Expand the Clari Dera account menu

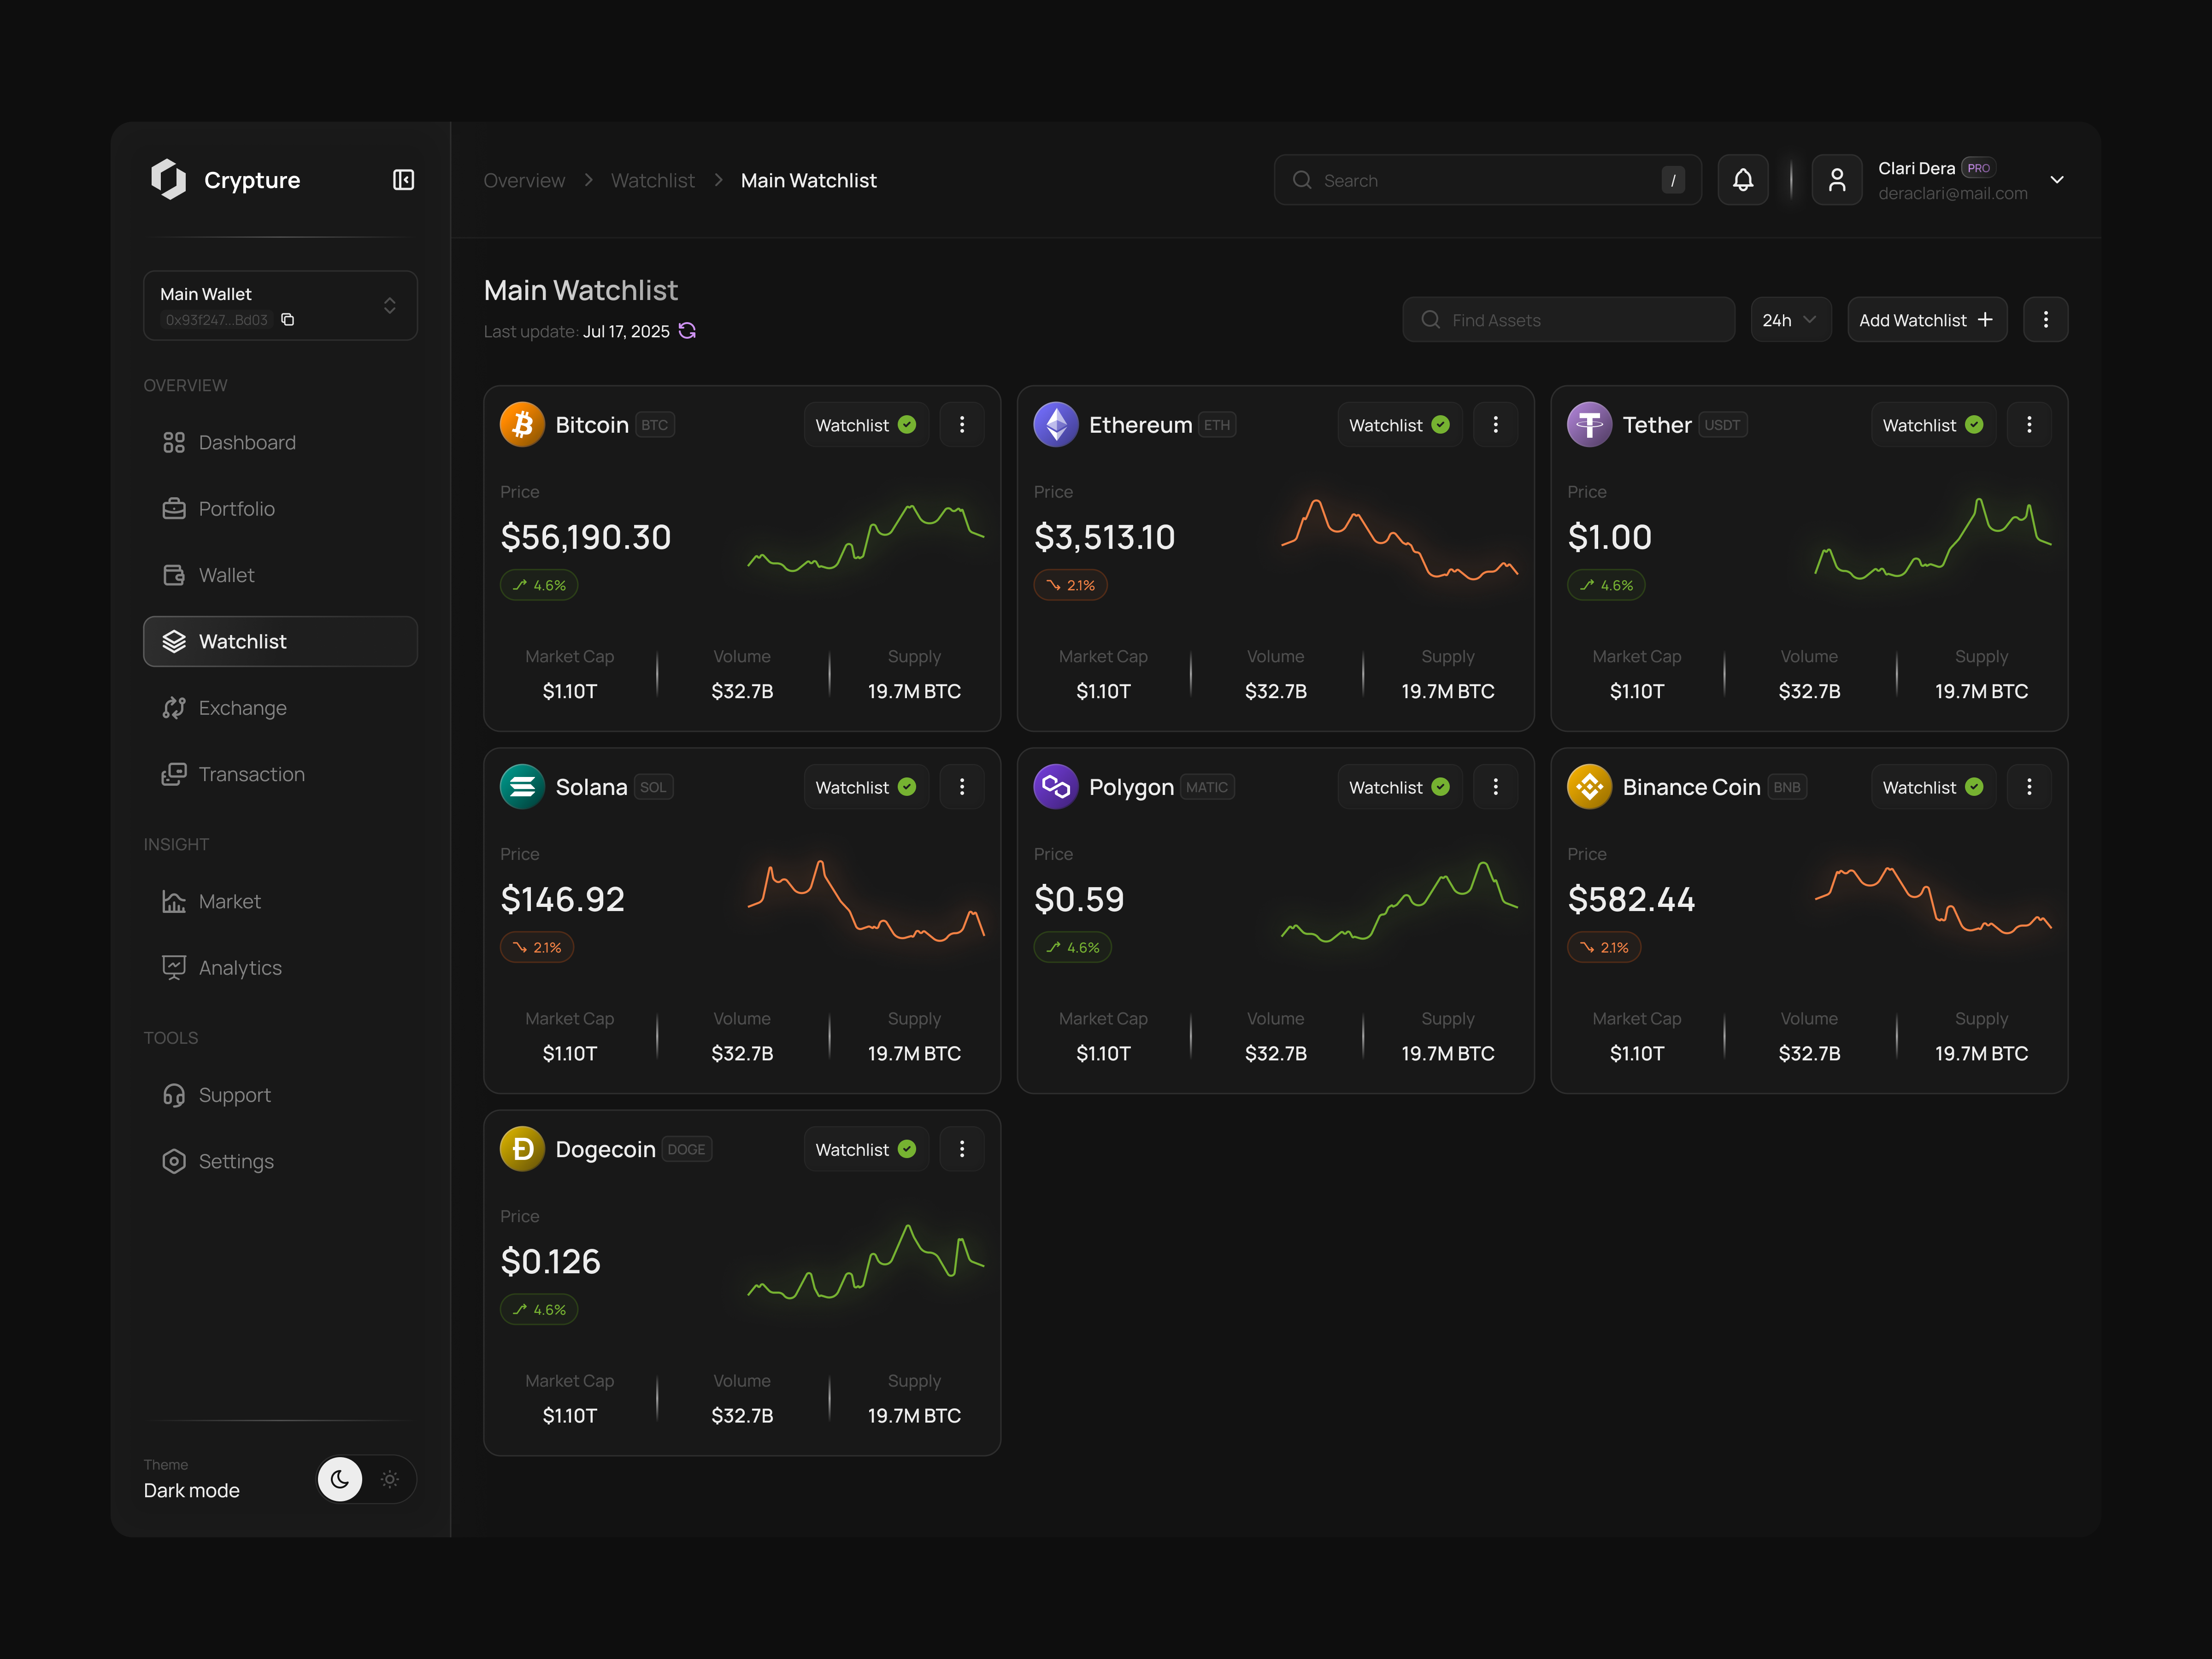click(x=2057, y=180)
